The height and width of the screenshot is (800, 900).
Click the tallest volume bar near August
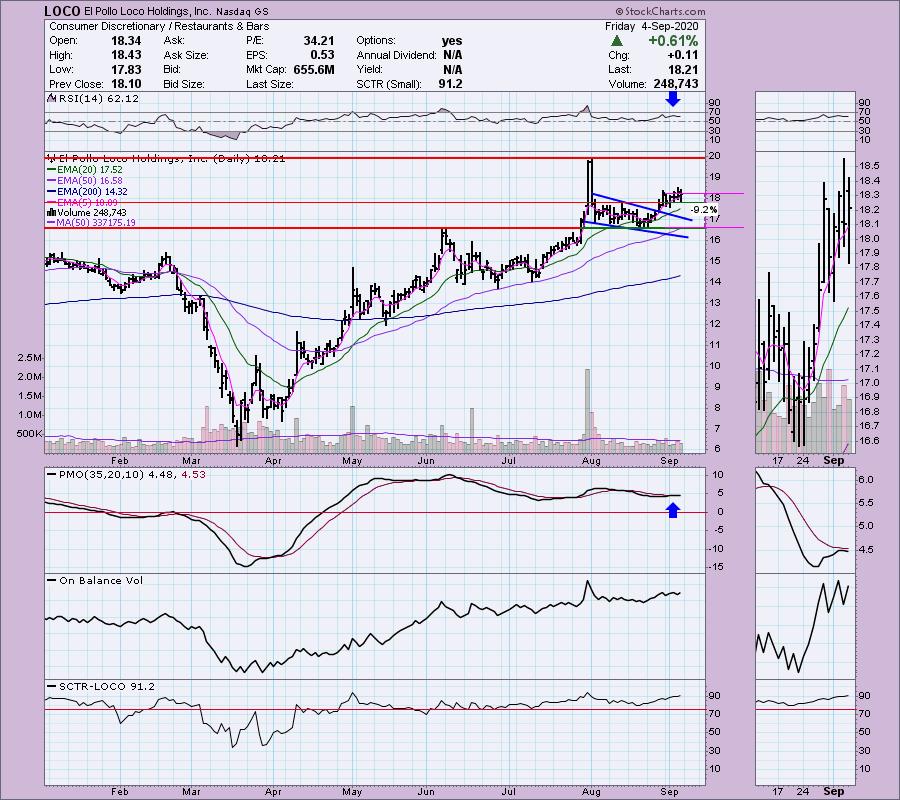click(587, 412)
